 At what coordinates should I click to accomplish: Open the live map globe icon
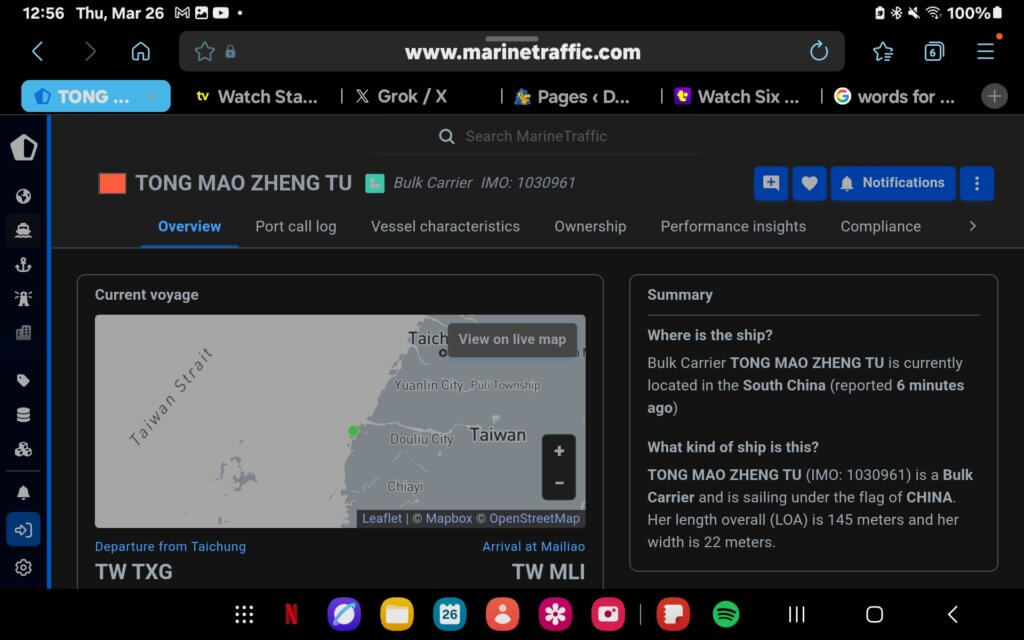click(23, 196)
